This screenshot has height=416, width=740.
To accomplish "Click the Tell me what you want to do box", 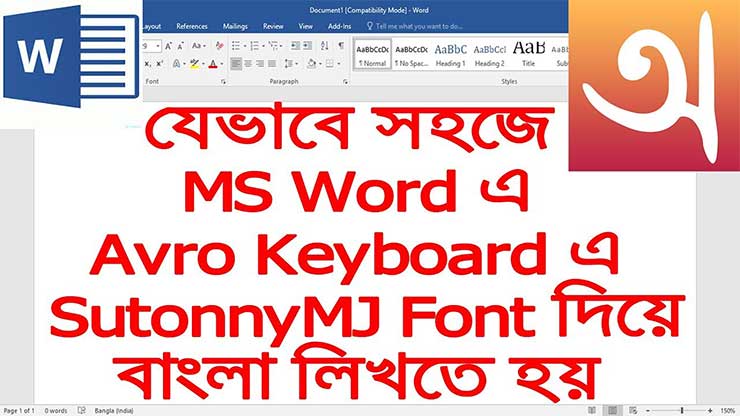I will pos(415,26).
